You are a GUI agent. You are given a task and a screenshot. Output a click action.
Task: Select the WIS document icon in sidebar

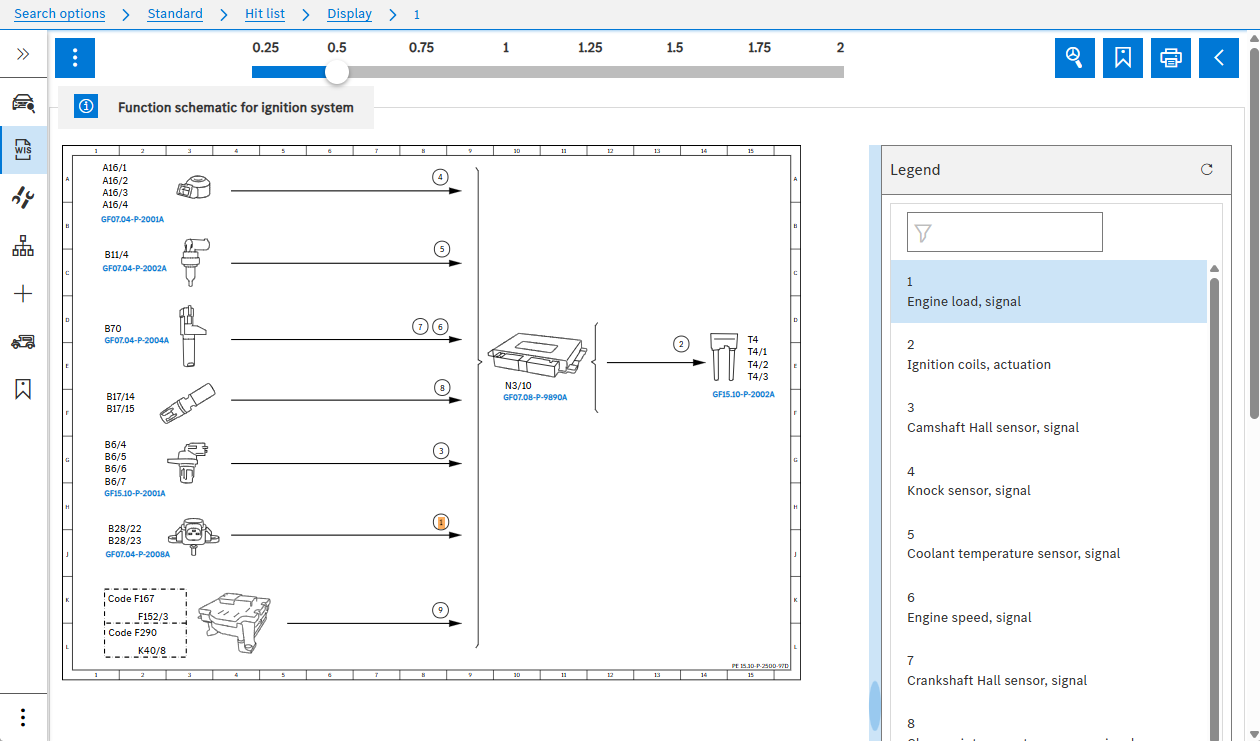point(23,150)
